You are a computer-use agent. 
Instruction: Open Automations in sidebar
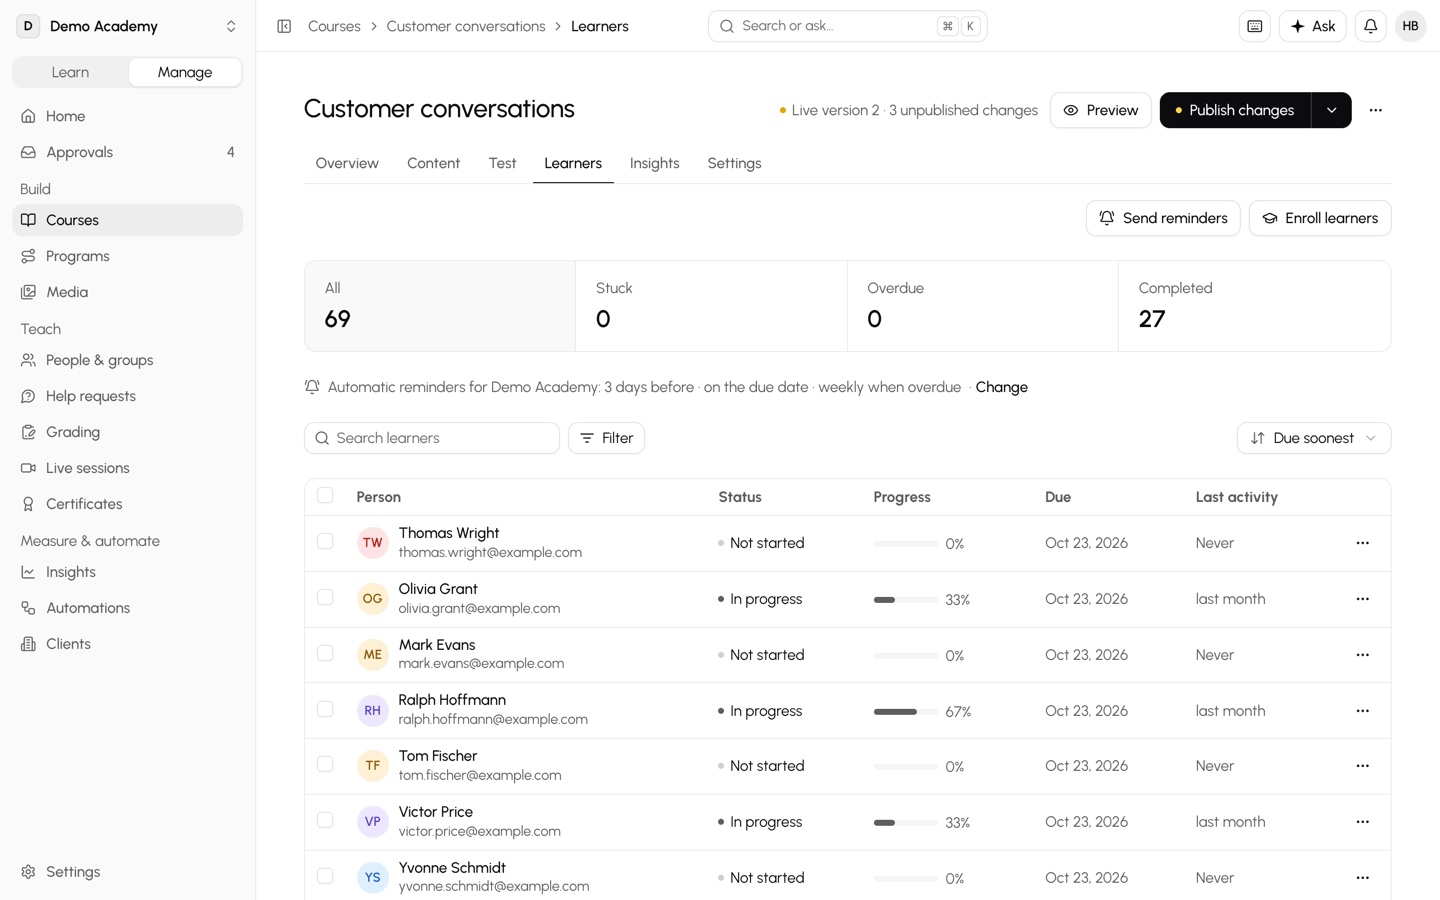128,608
